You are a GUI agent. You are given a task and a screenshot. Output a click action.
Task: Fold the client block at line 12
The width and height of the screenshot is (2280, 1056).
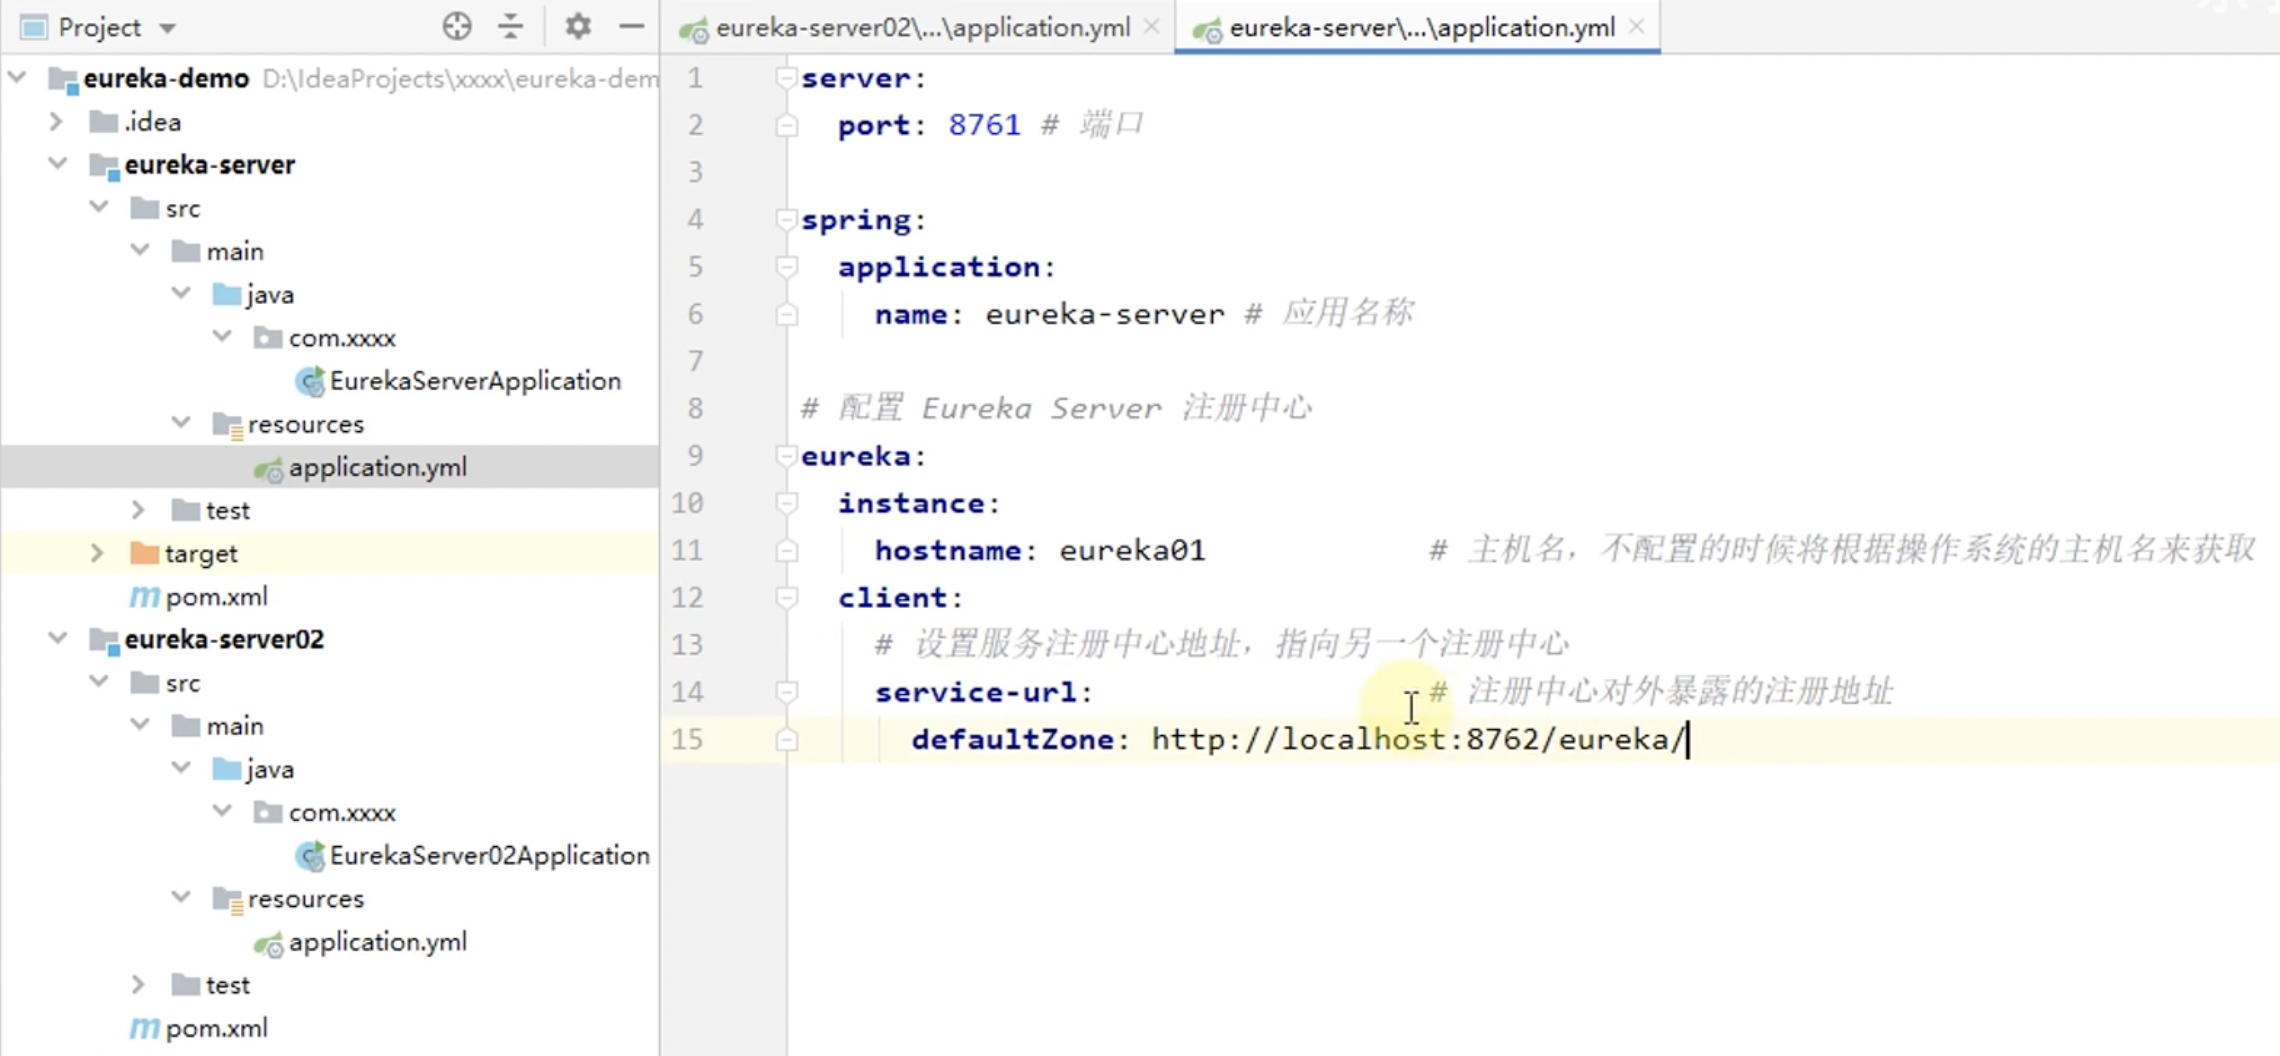(x=787, y=597)
